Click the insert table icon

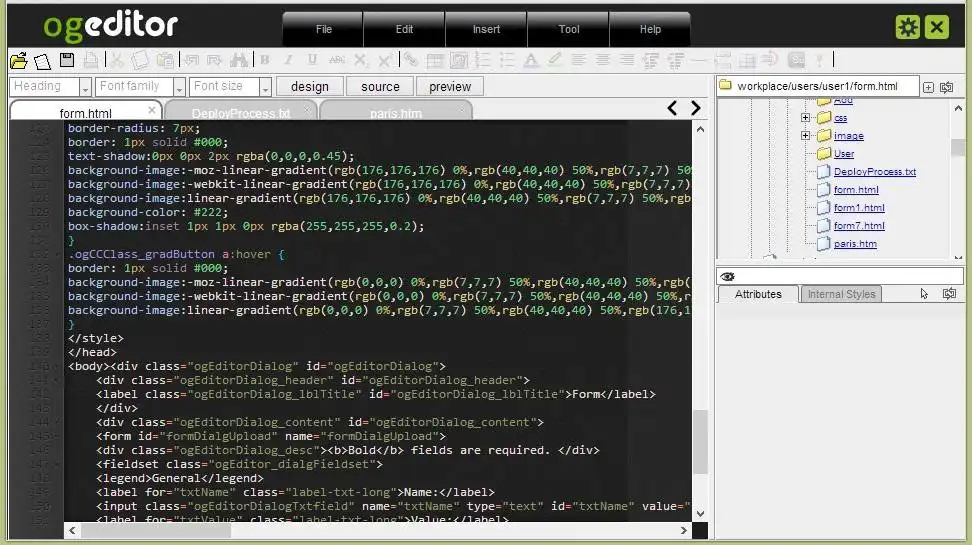[435, 60]
